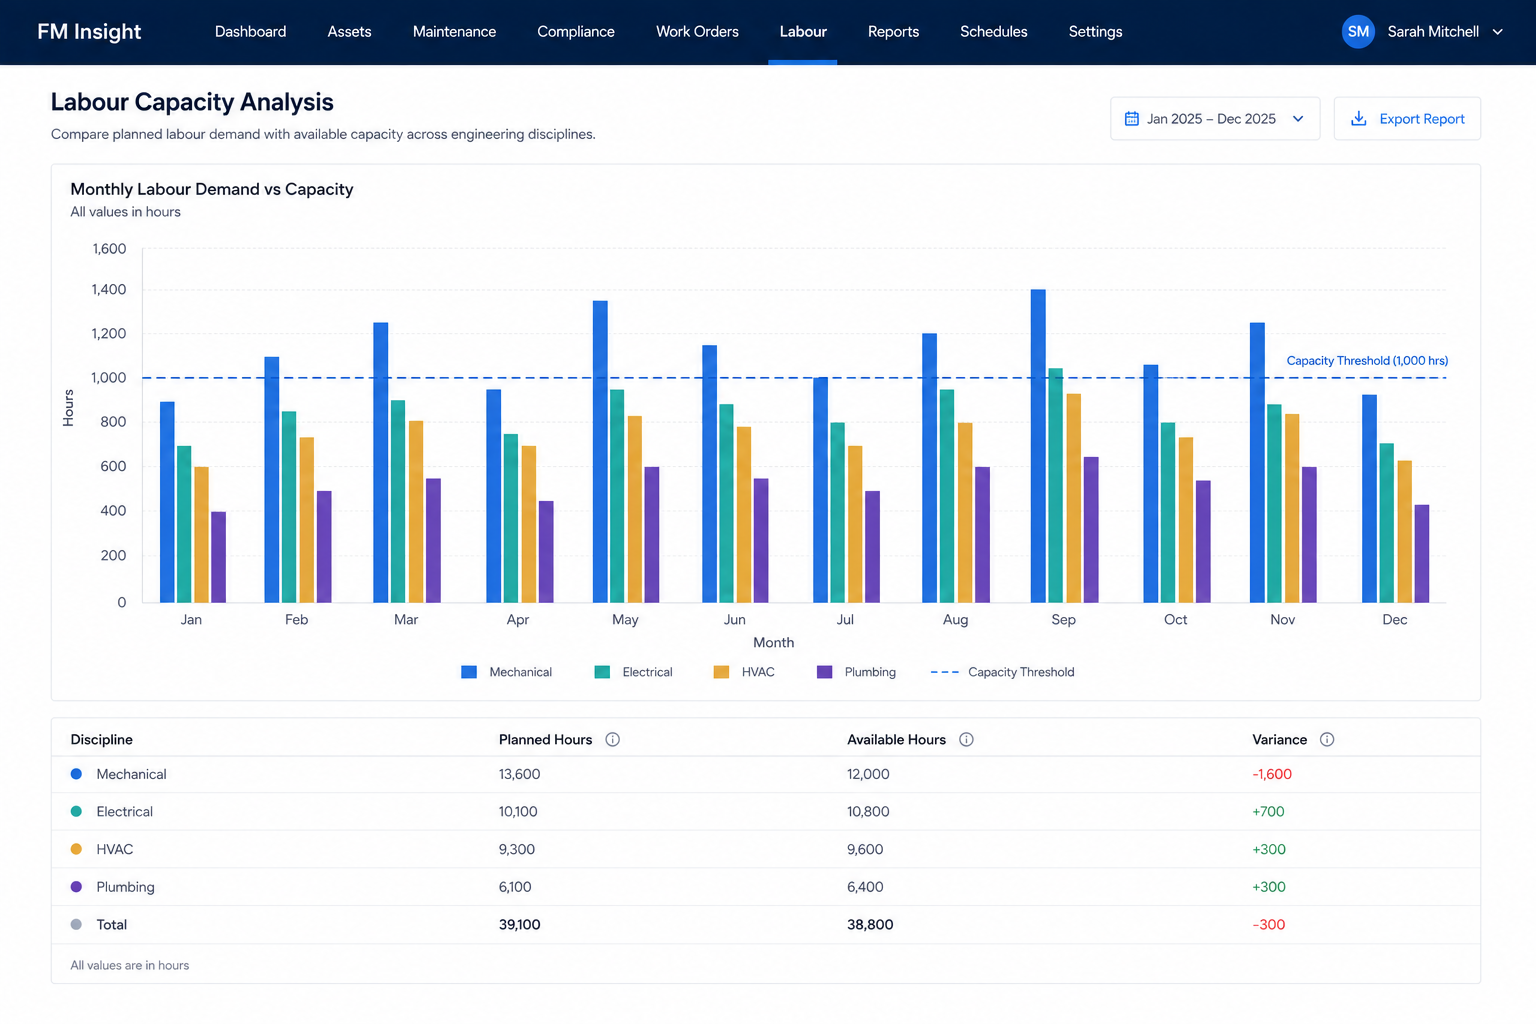This screenshot has width=1536, height=1024.
Task: Click the download icon on Export Report
Action: [1359, 119]
